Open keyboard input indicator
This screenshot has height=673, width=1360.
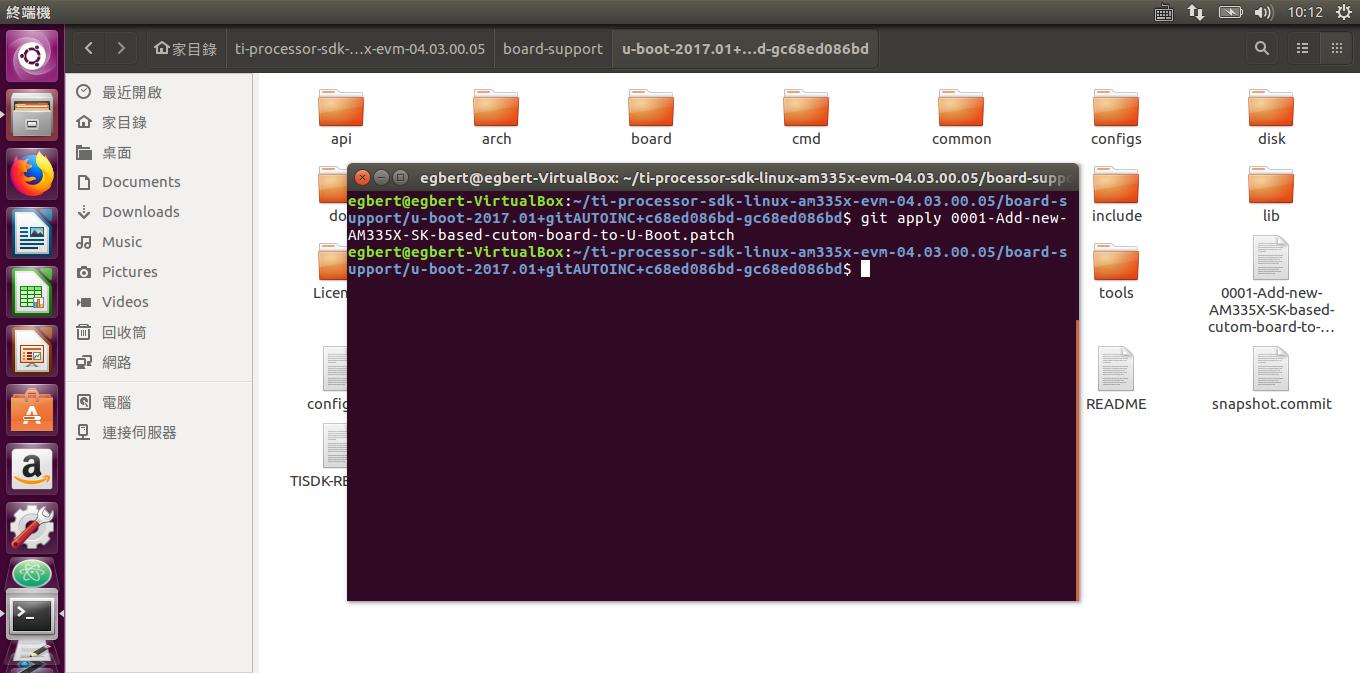coord(1163,12)
